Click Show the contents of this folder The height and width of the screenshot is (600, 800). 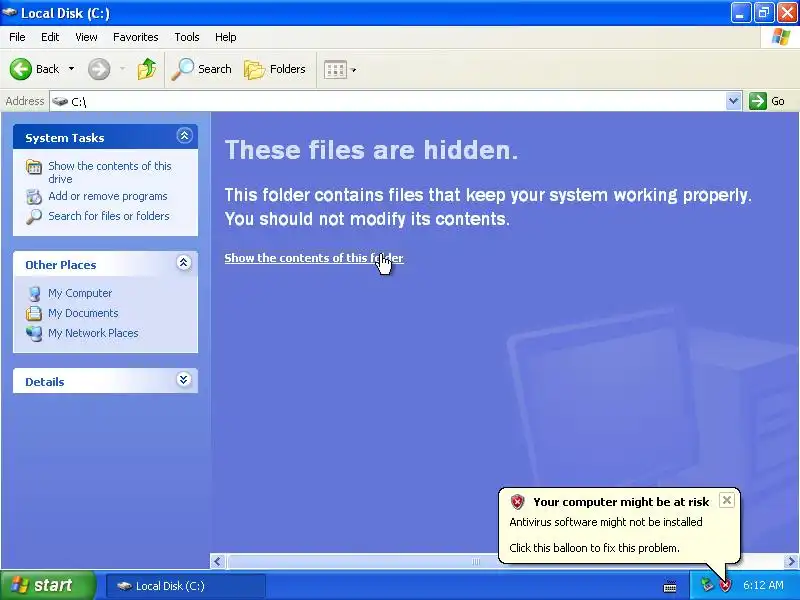pos(314,258)
